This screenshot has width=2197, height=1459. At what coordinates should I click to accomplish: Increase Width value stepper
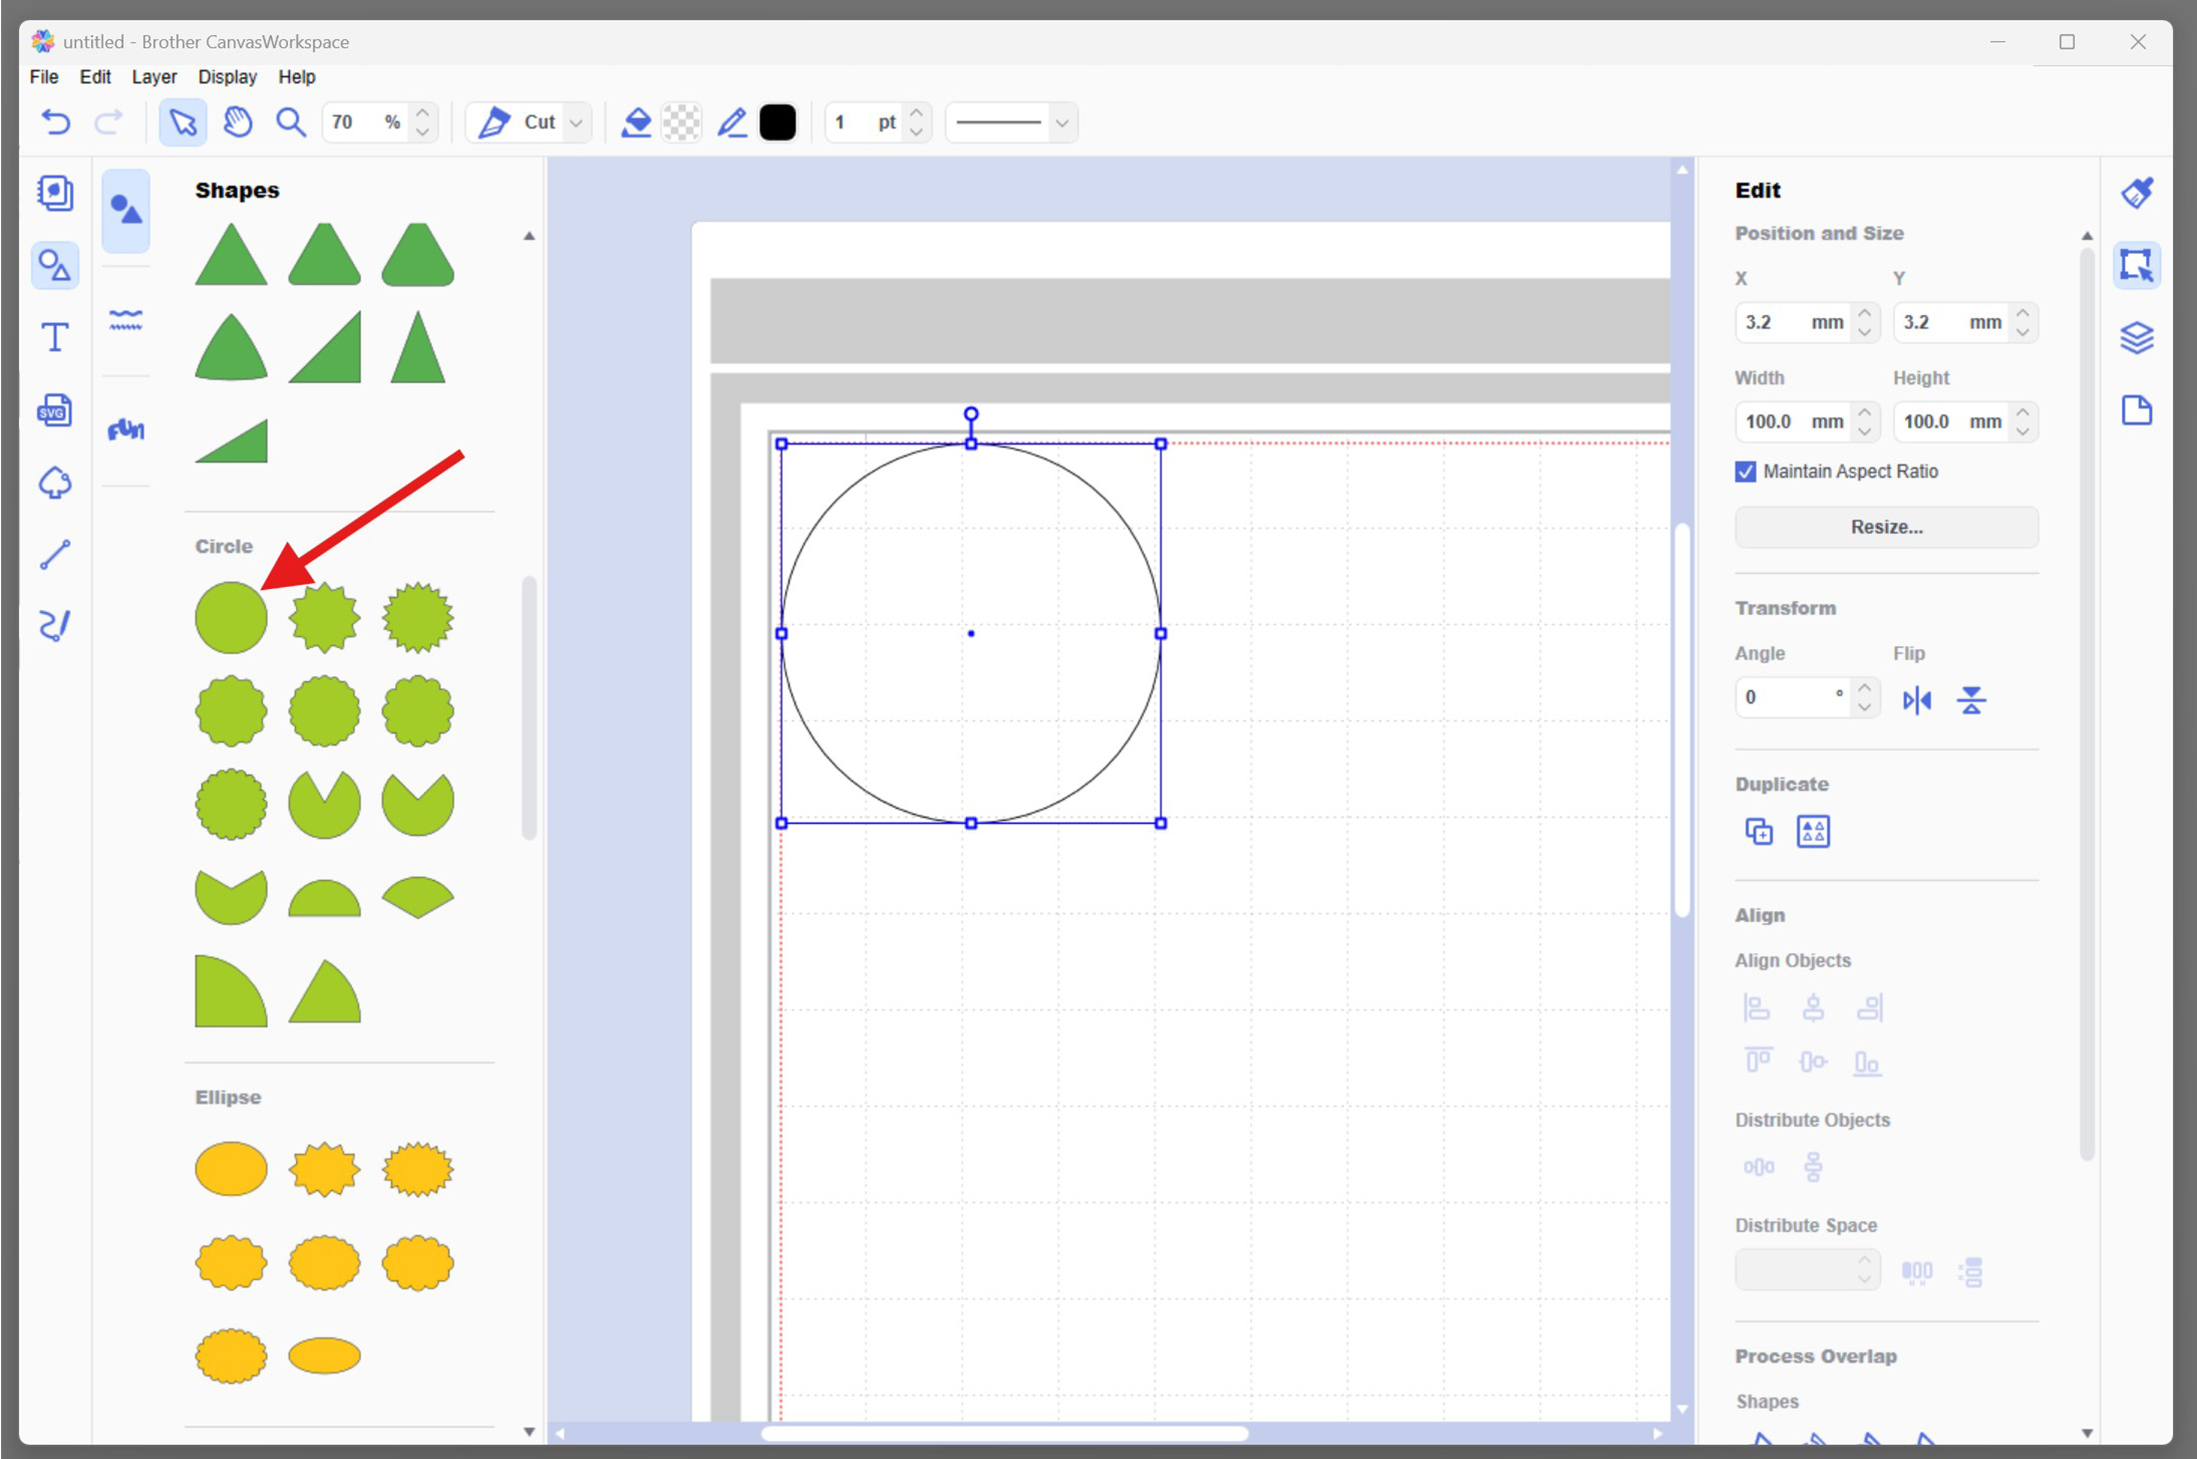pyautogui.click(x=1864, y=412)
